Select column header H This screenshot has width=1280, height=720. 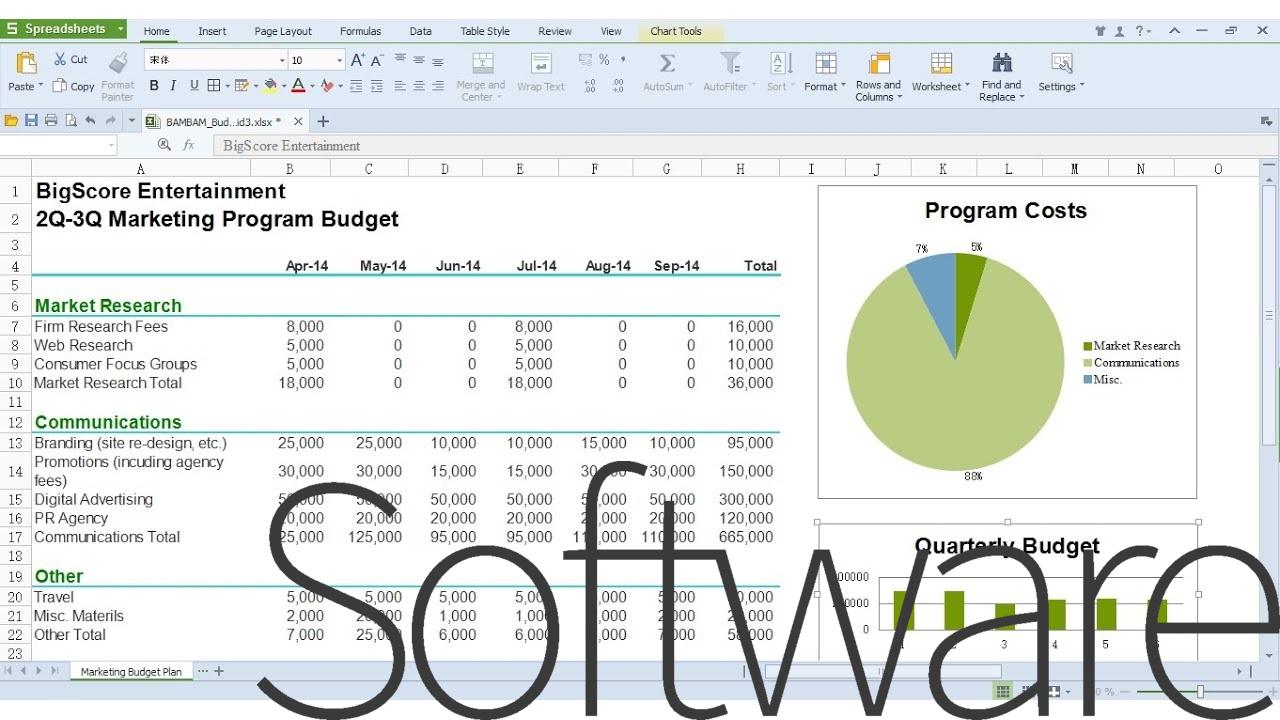coord(740,169)
